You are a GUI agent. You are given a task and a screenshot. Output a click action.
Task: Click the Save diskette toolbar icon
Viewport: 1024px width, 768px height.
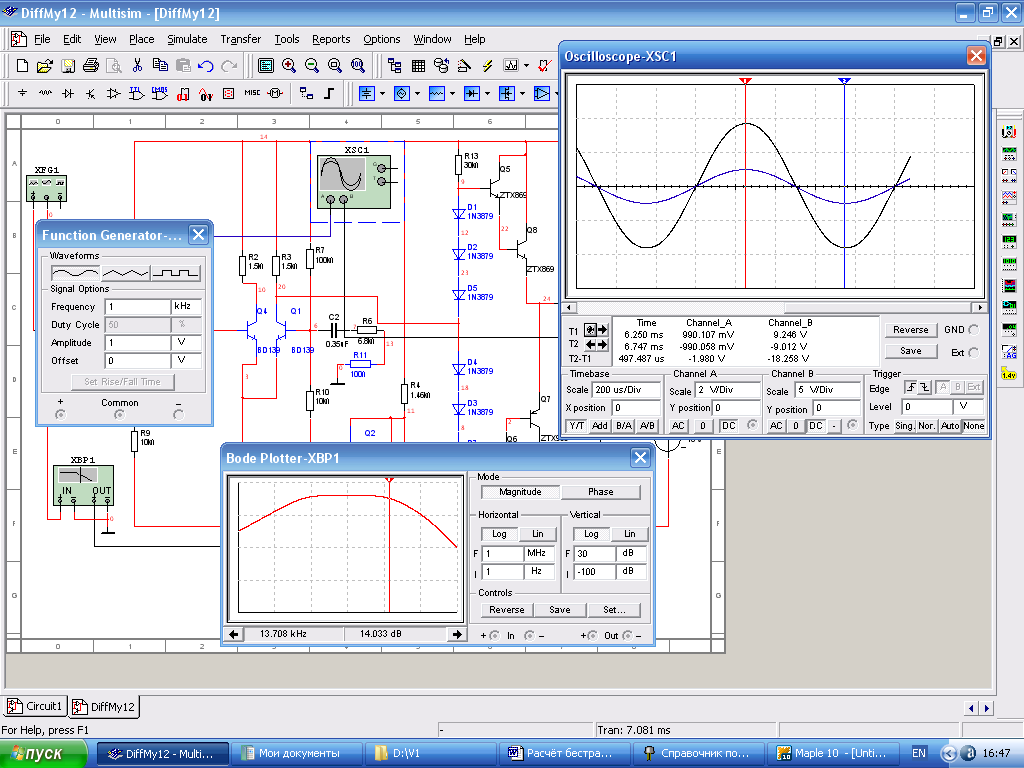[67, 66]
